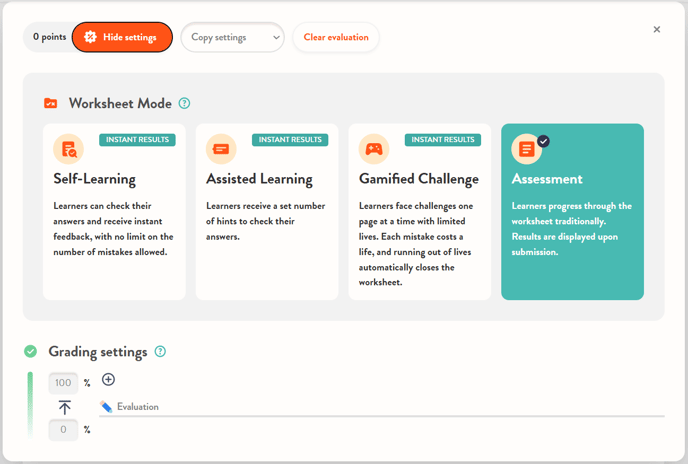Close the settings dialog
The width and height of the screenshot is (688, 464).
657,30
